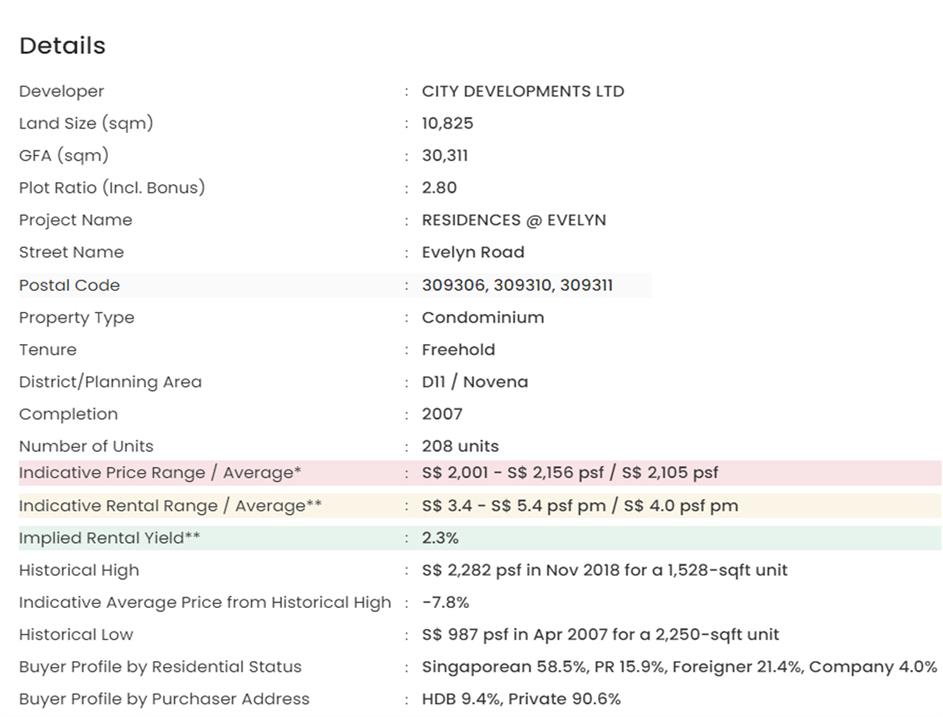
Task: Click the CITY DEVELOPMENTS LTD developer name
Action: tap(522, 91)
